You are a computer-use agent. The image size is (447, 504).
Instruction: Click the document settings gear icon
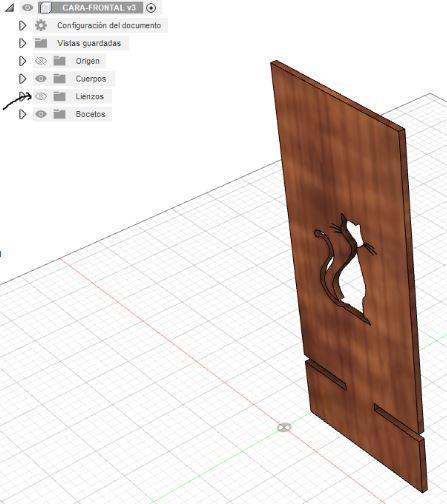pos(41,25)
